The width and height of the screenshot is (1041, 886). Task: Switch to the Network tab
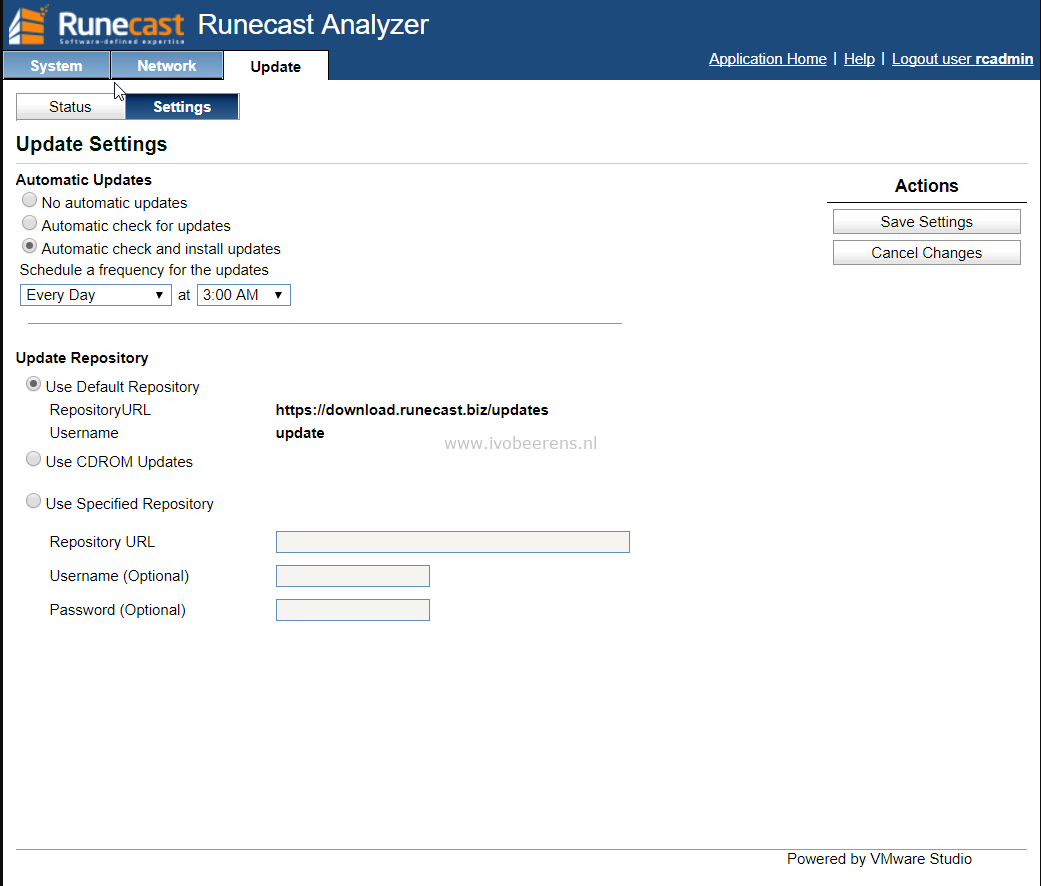167,66
